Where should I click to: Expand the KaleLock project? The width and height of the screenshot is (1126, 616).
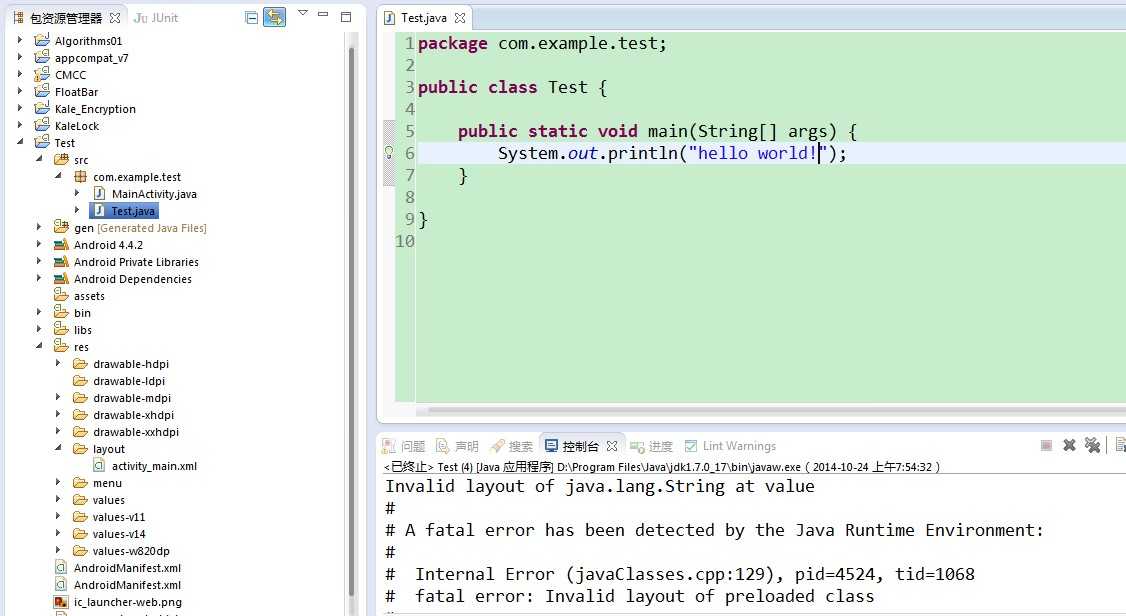20,125
